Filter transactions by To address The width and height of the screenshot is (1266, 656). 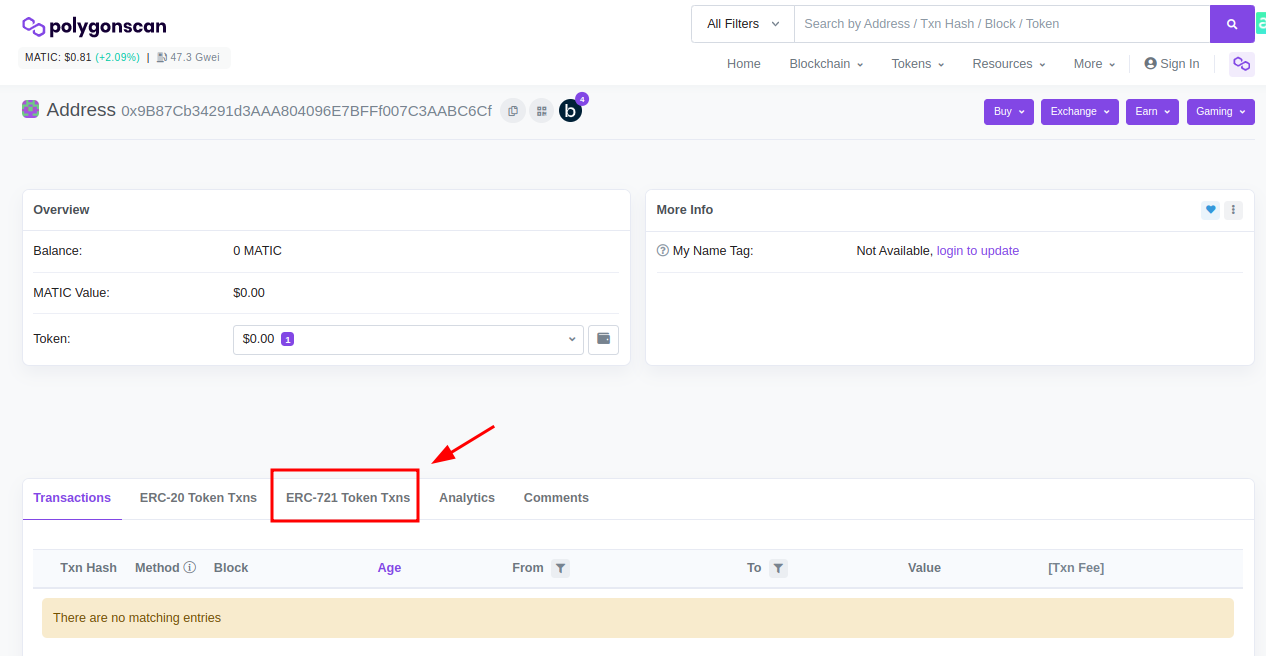pyautogui.click(x=778, y=568)
